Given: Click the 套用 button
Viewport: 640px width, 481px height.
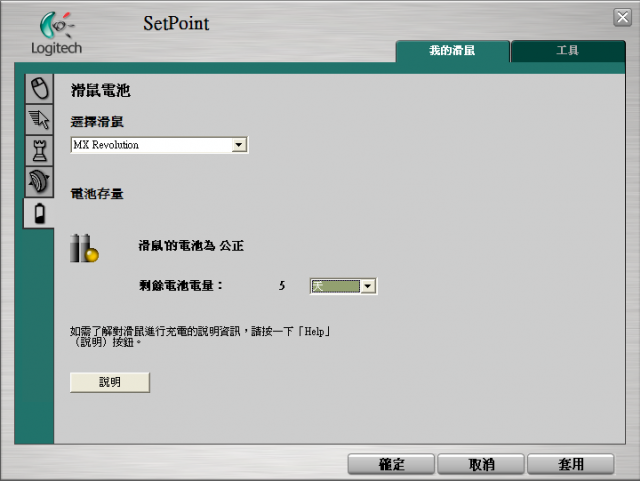Looking at the screenshot, I should (571, 464).
